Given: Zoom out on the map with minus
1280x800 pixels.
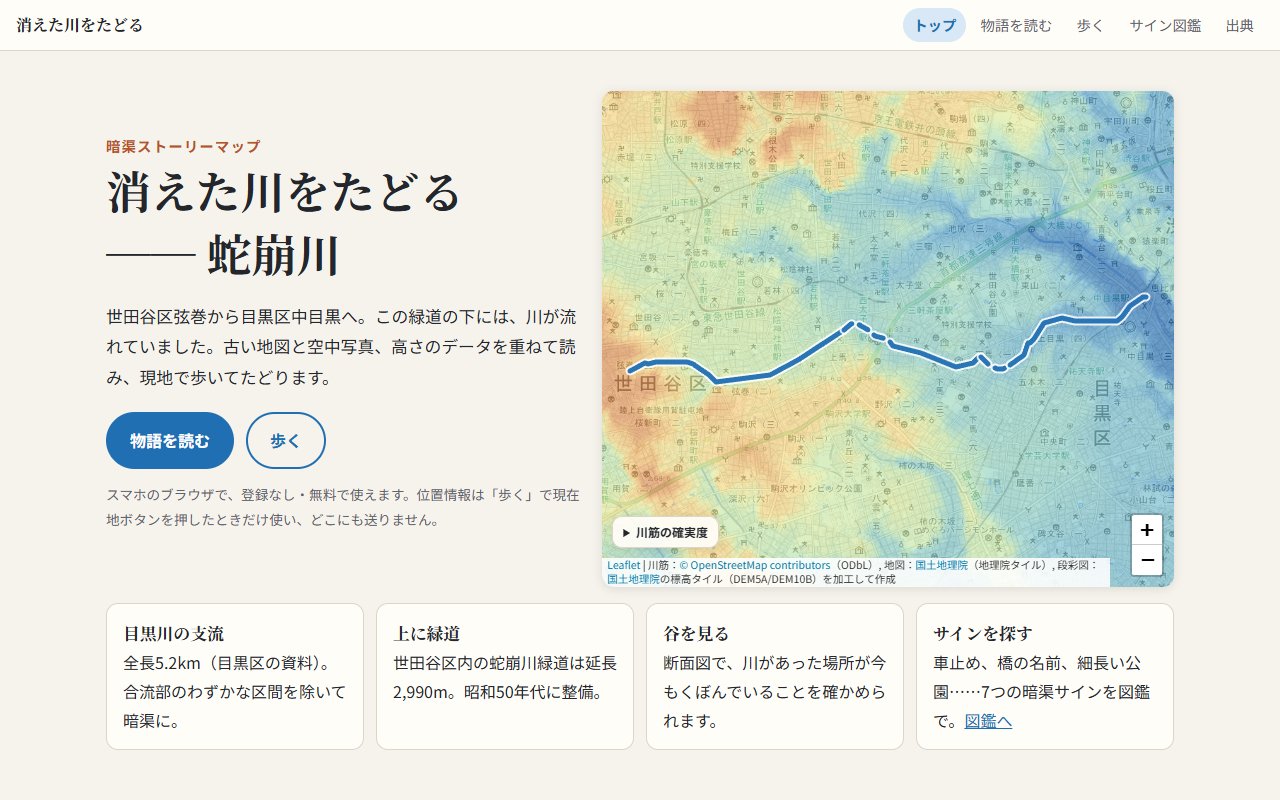Looking at the screenshot, I should [x=1147, y=560].
